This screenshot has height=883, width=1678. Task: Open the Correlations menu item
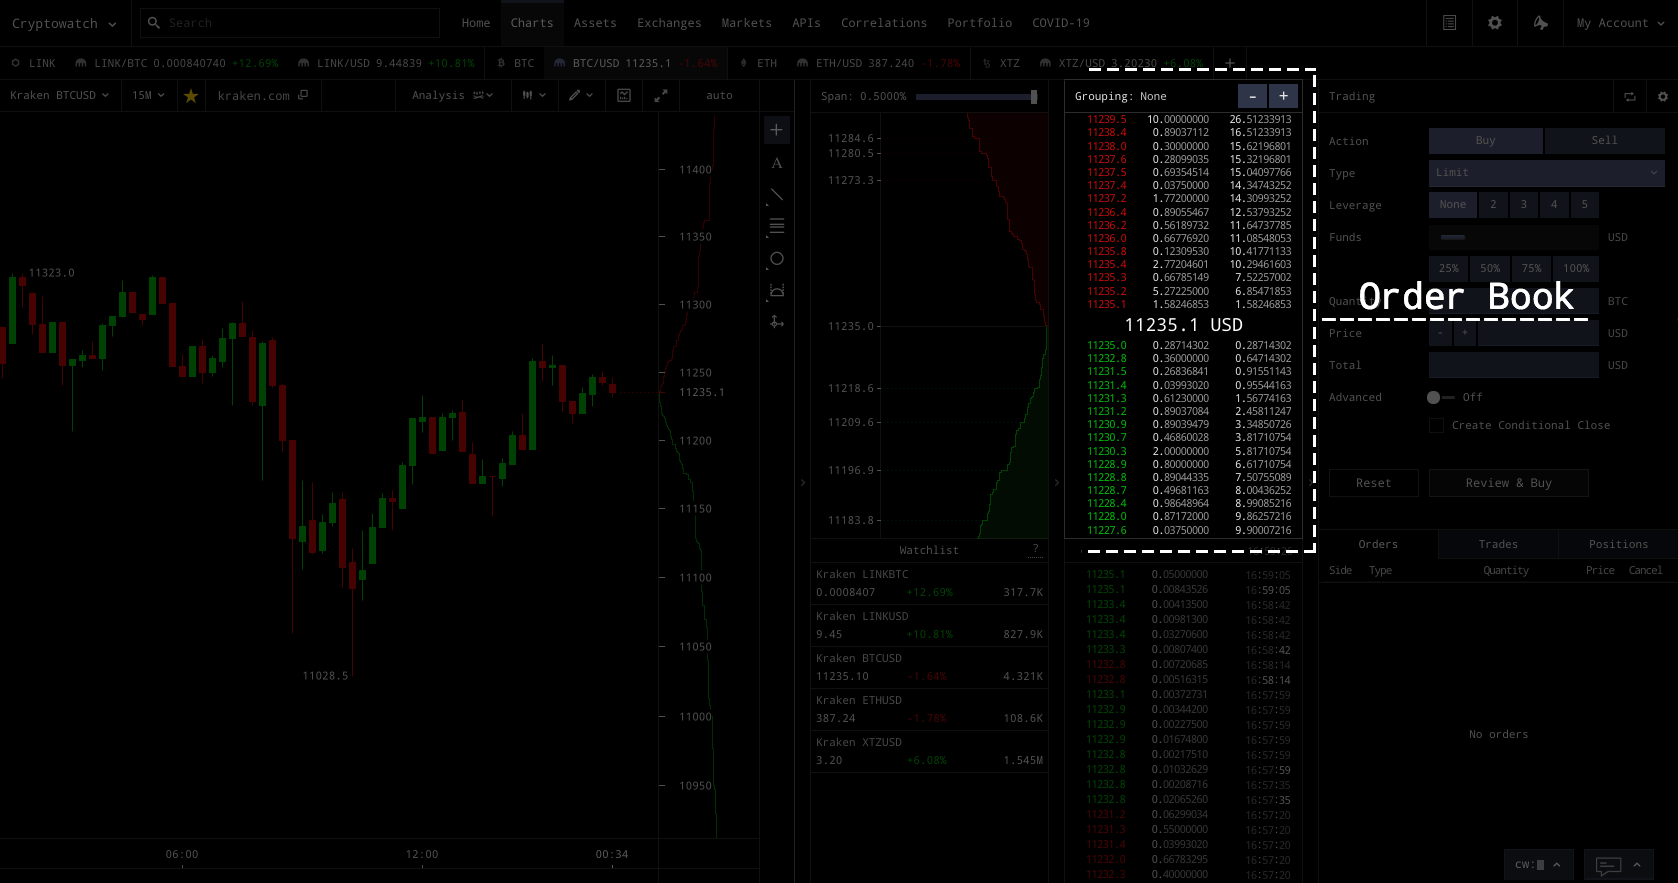click(884, 23)
